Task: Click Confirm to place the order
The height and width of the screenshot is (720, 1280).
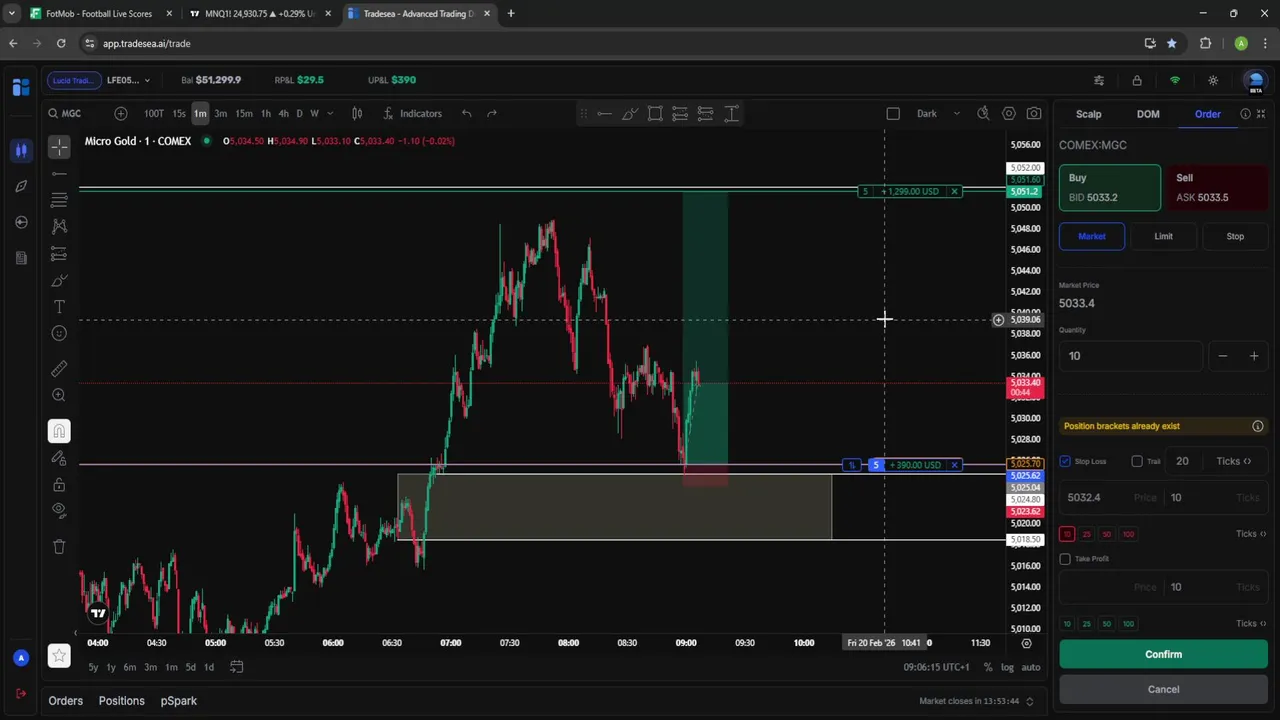Action: click(x=1163, y=654)
